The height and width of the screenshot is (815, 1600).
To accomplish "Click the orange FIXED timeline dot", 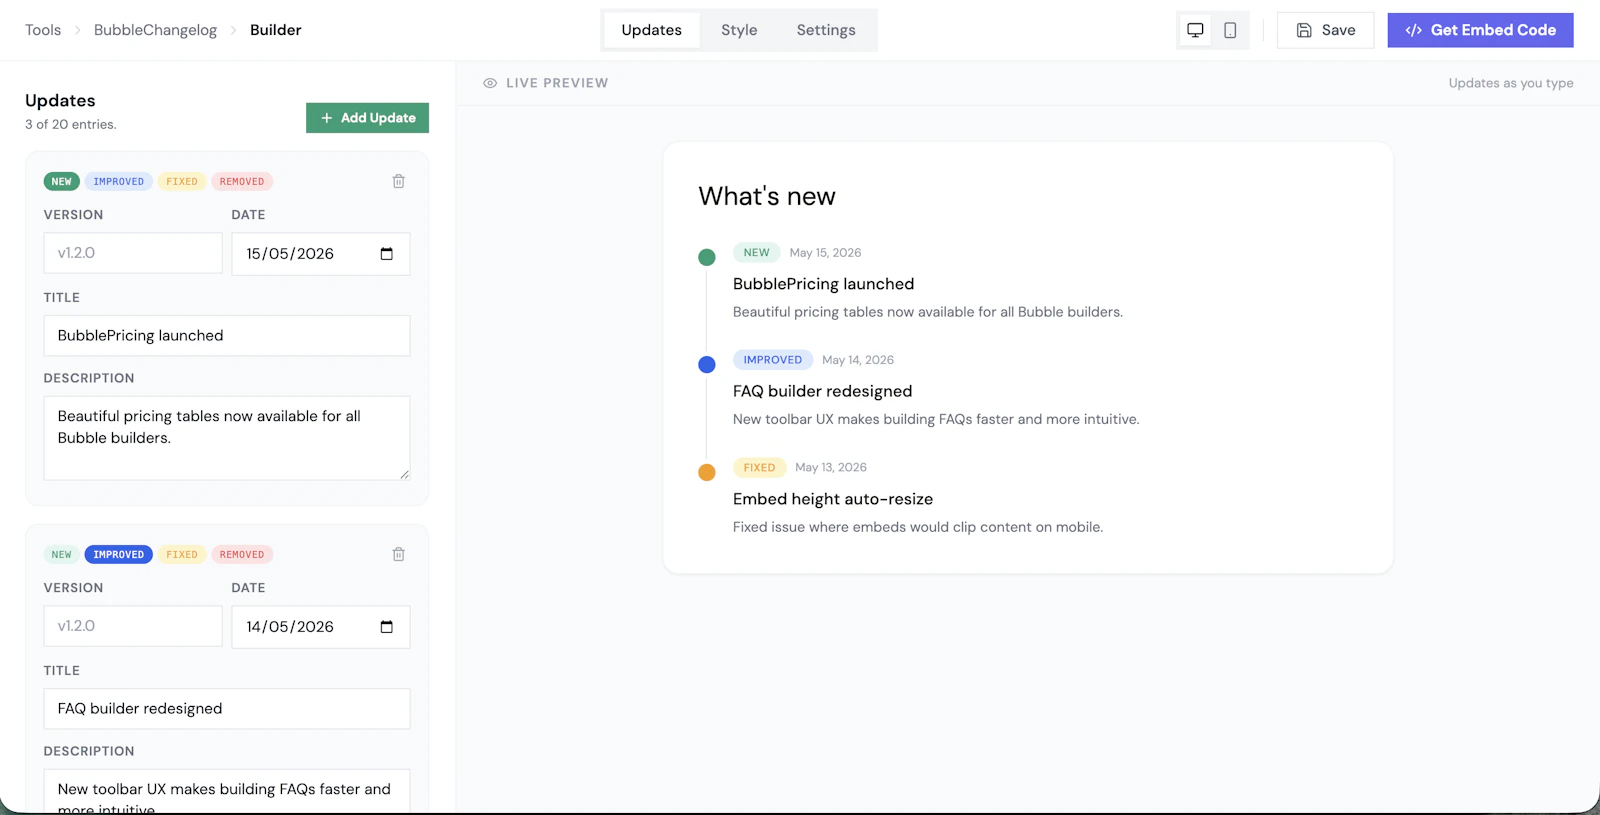I will point(707,472).
